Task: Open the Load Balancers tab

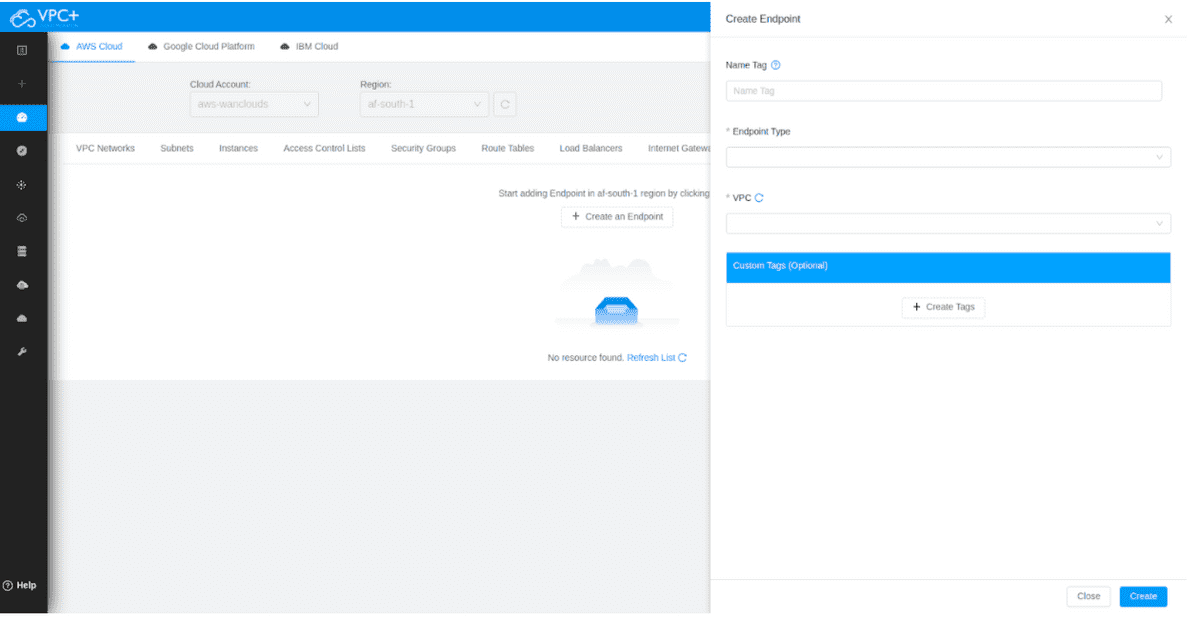Action: pos(590,148)
